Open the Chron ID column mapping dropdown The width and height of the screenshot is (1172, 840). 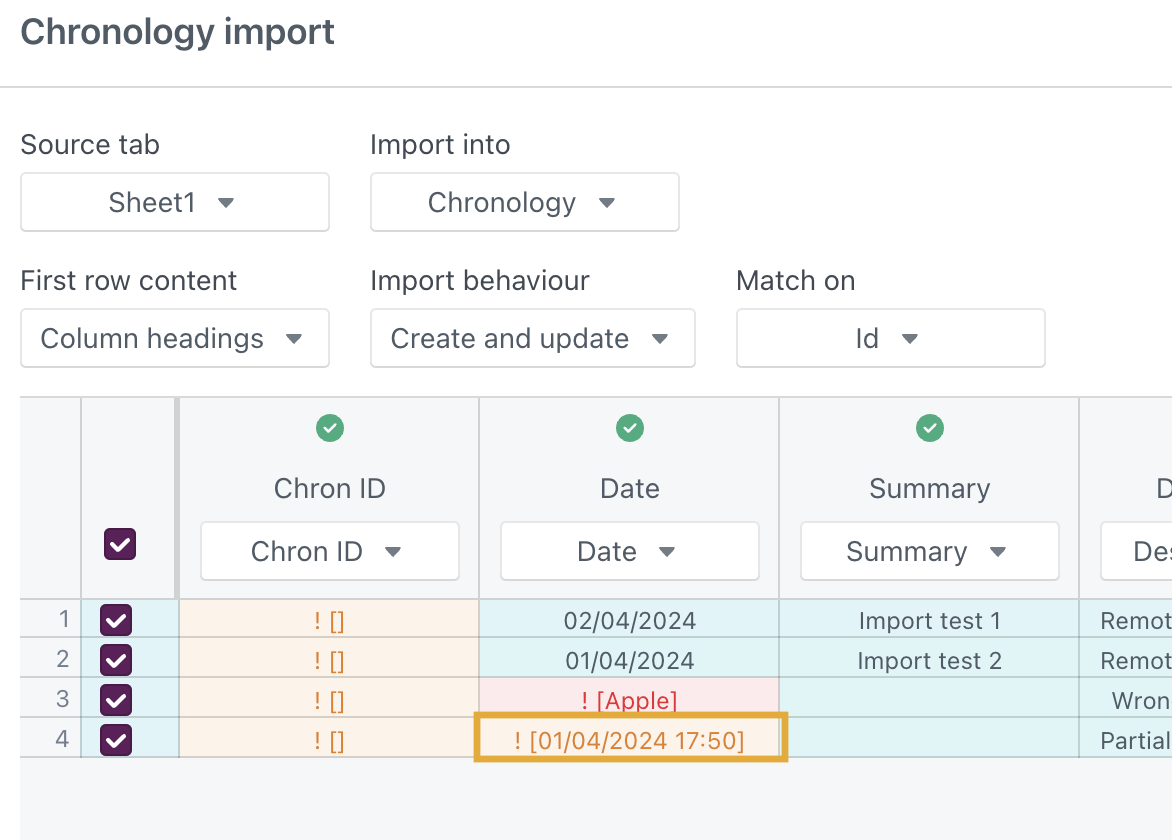330,552
